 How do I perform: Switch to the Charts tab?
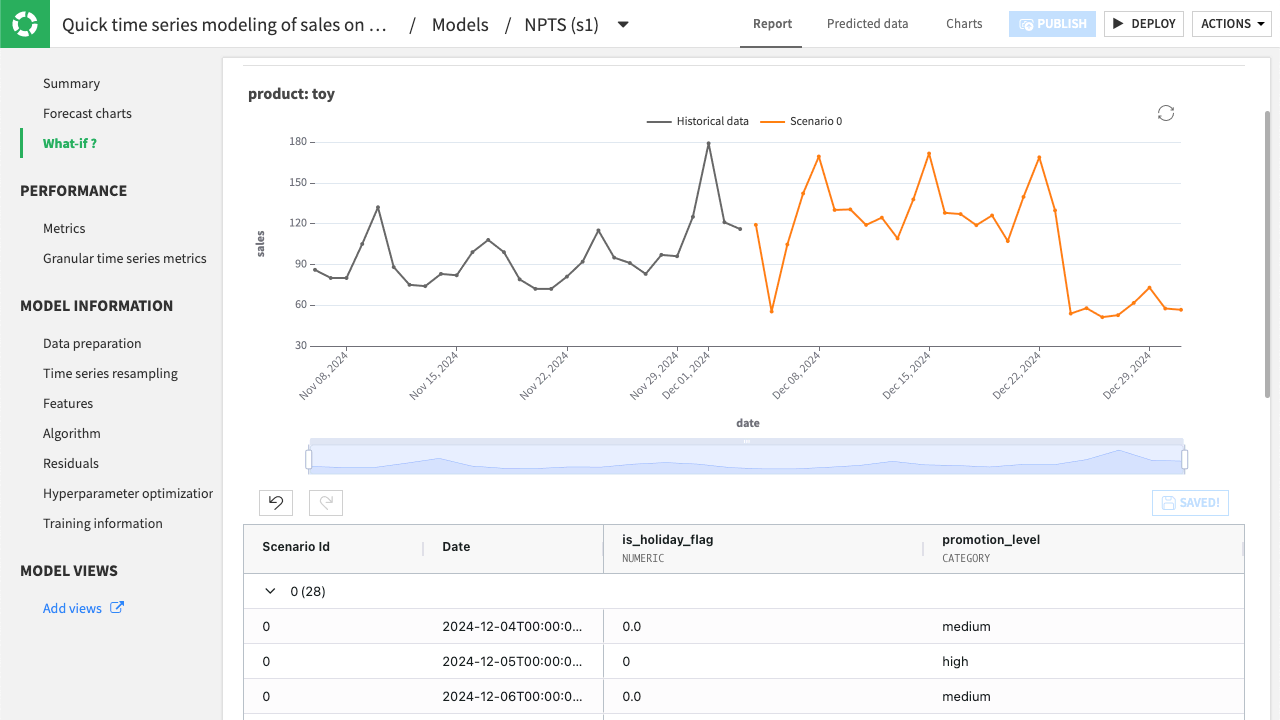tap(963, 23)
